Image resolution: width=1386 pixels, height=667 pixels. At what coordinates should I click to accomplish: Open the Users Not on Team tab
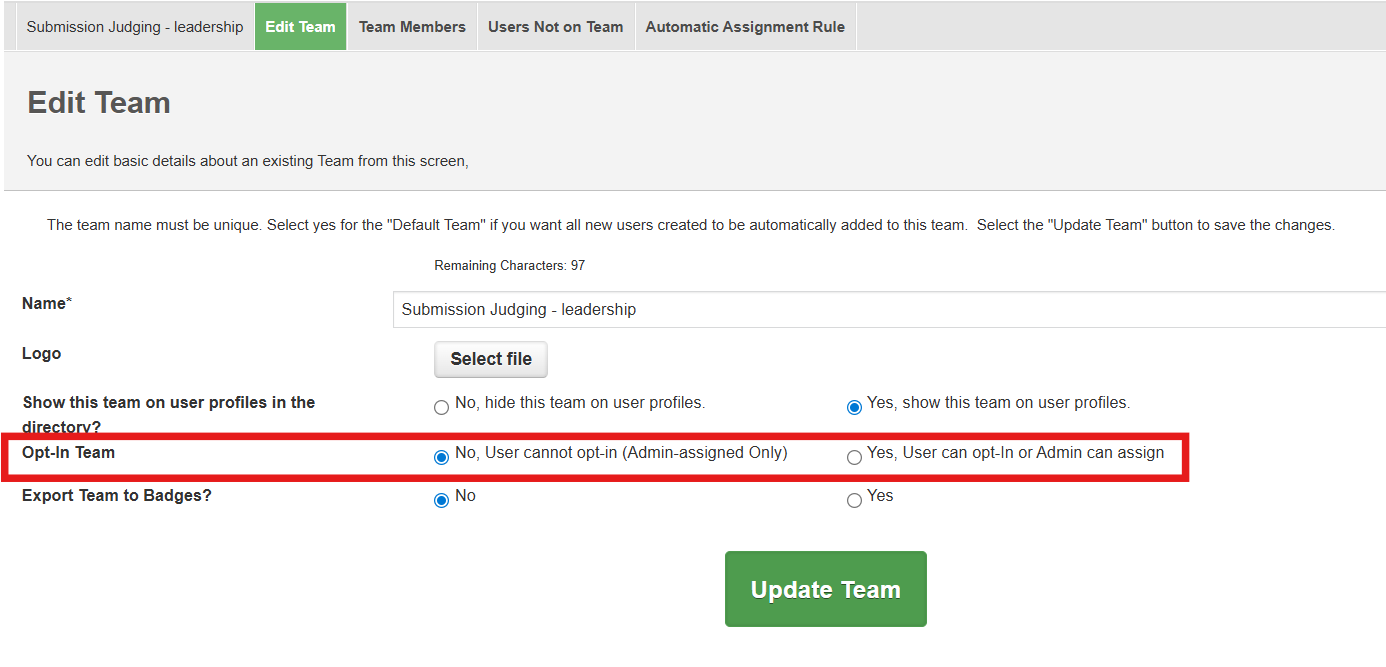click(x=555, y=27)
